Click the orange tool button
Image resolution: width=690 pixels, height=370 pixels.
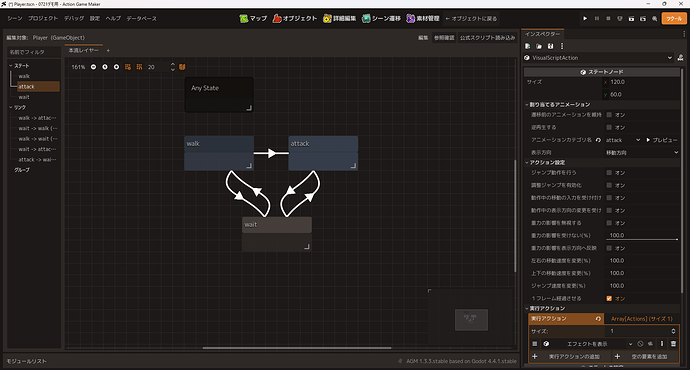pyautogui.click(x=674, y=18)
